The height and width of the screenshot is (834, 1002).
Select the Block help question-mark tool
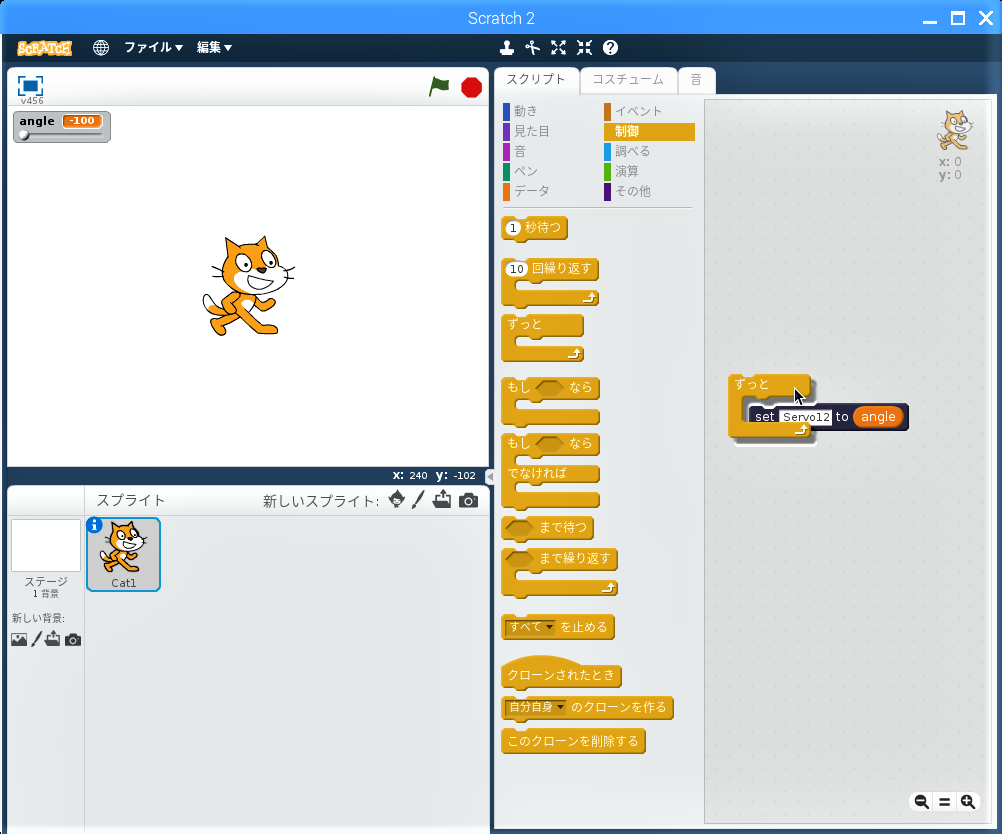[610, 48]
